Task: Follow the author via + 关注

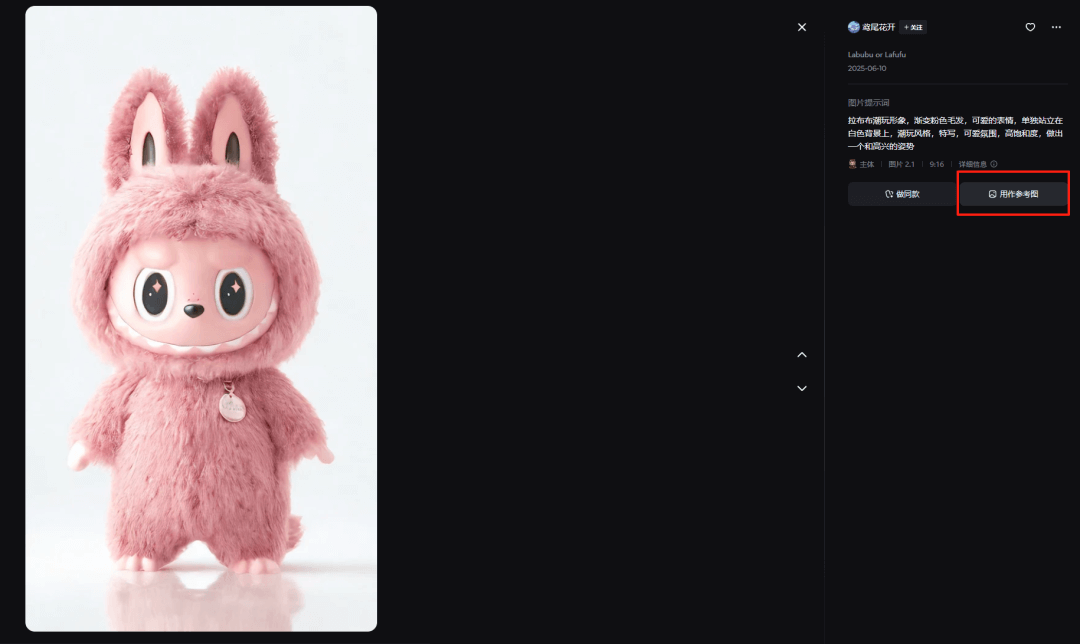Action: click(x=913, y=28)
